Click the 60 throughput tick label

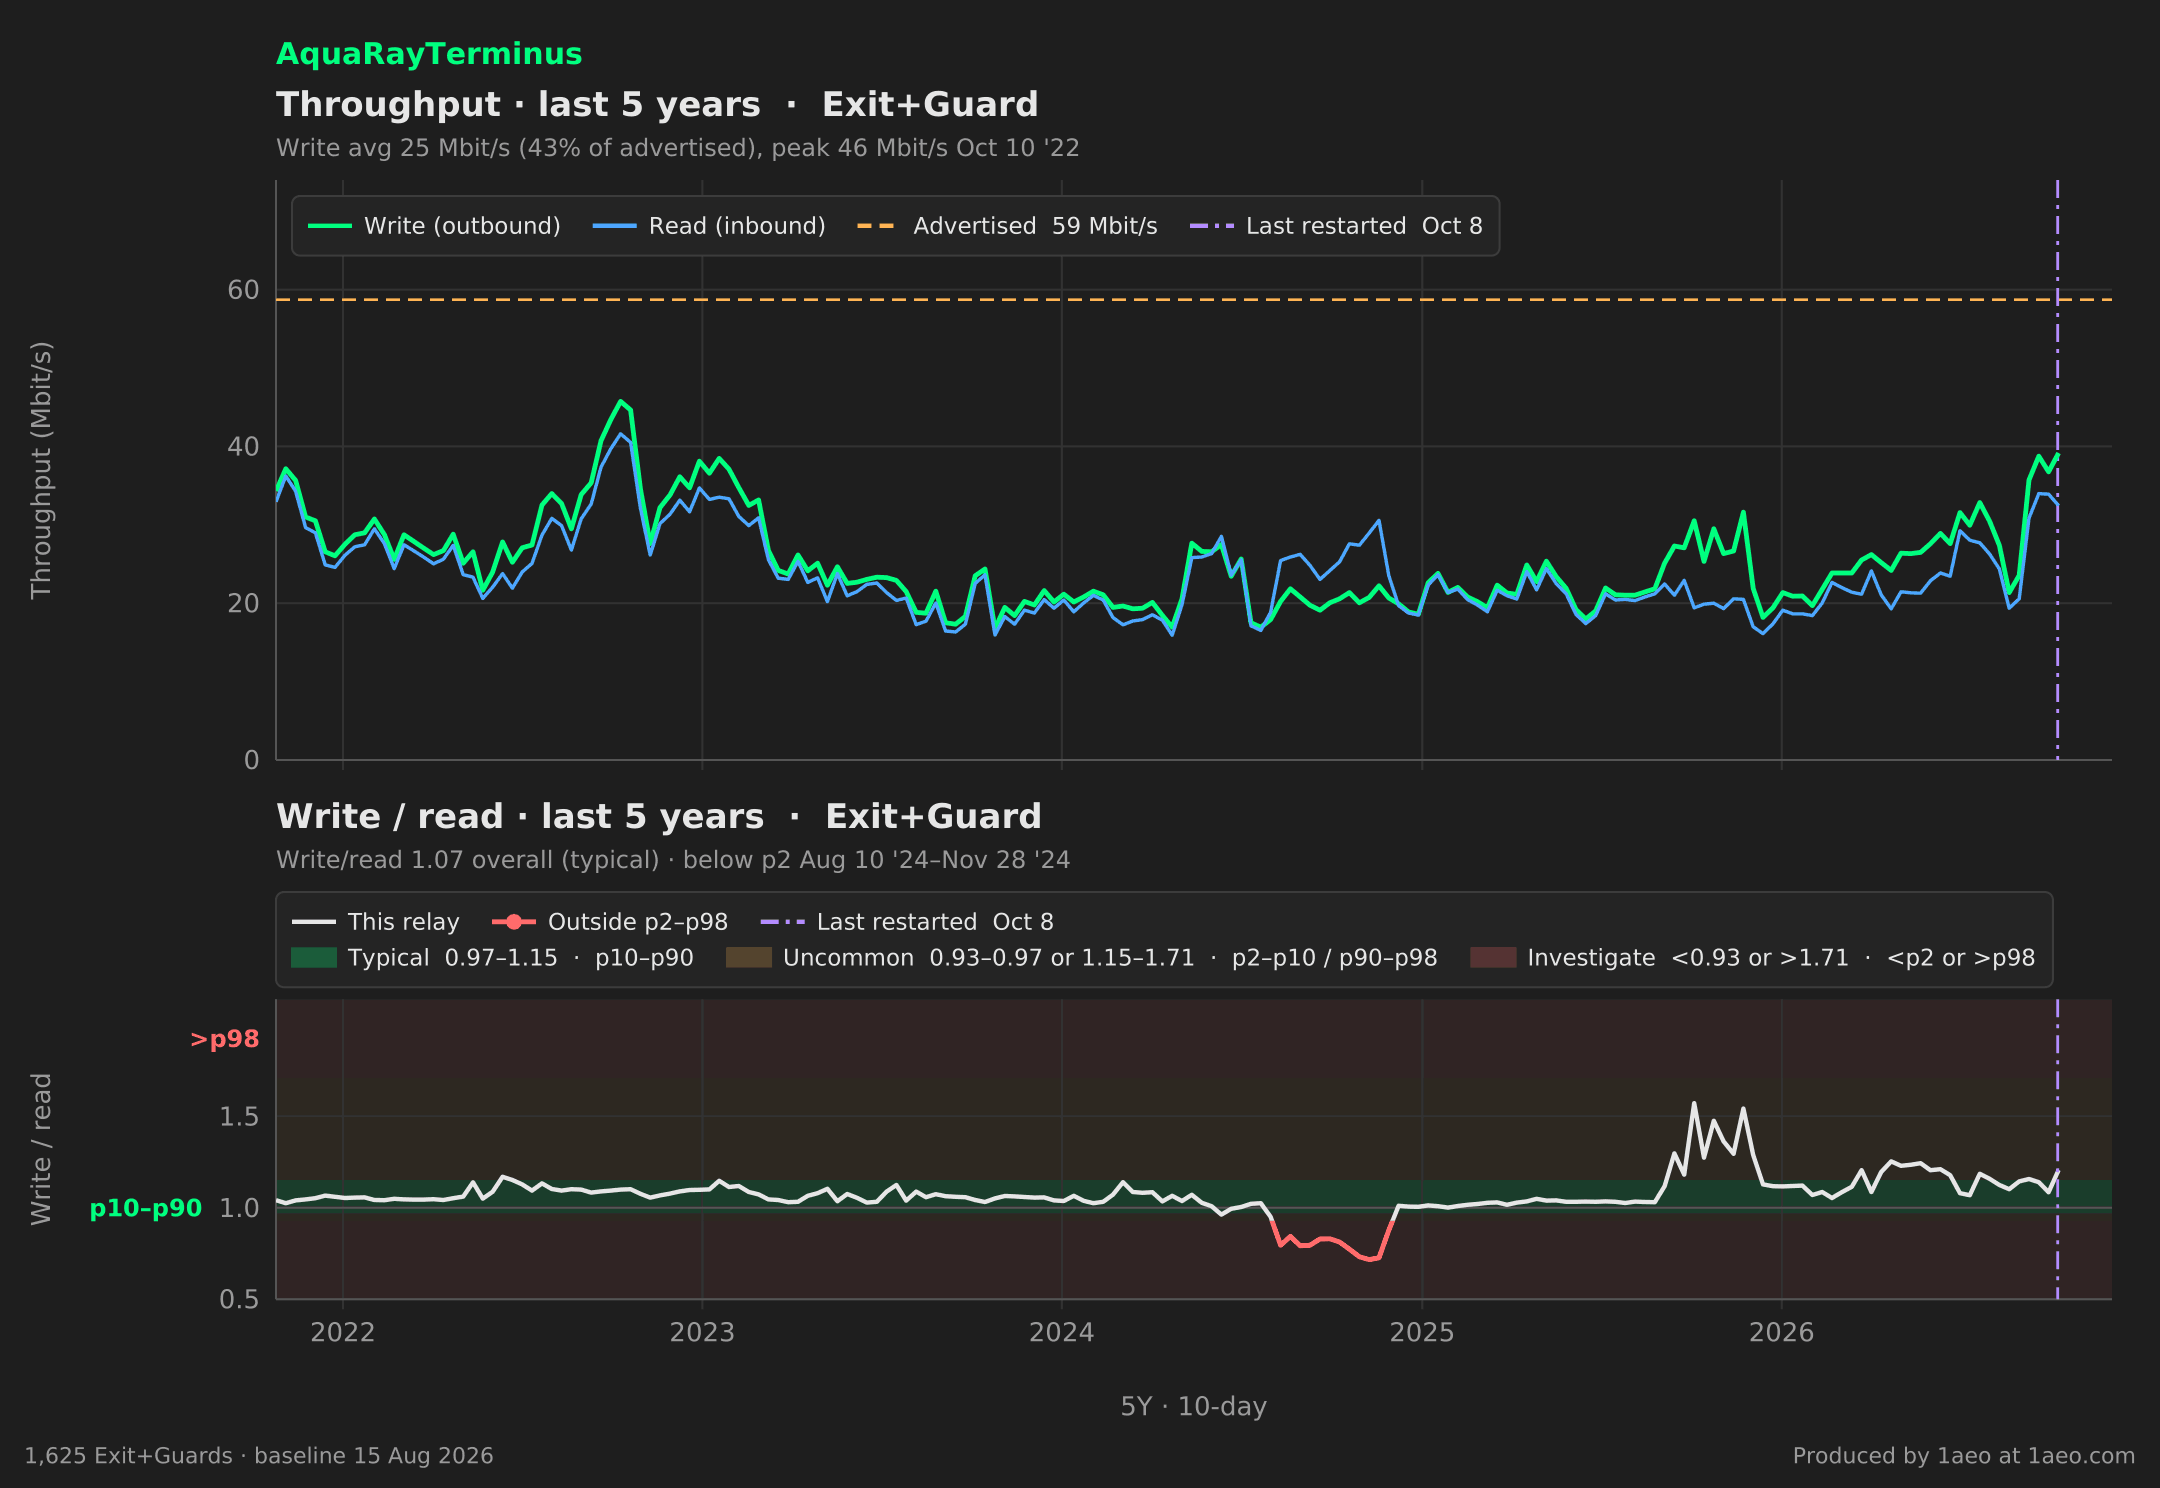[243, 290]
